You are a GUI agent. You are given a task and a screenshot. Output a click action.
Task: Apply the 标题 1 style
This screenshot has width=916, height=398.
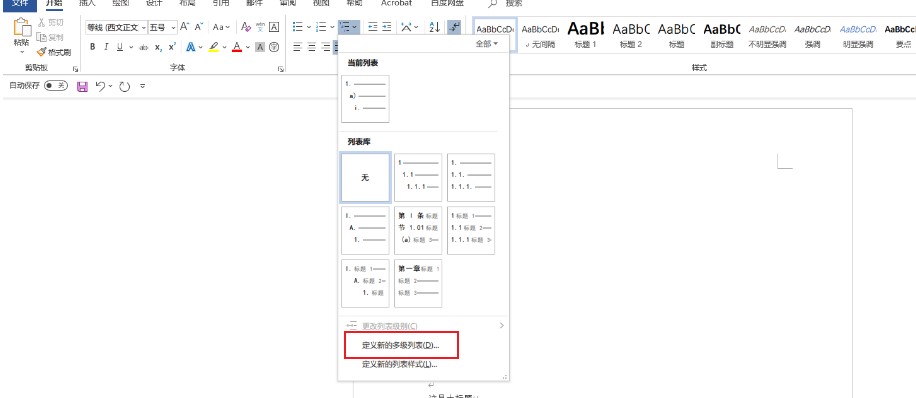585,34
